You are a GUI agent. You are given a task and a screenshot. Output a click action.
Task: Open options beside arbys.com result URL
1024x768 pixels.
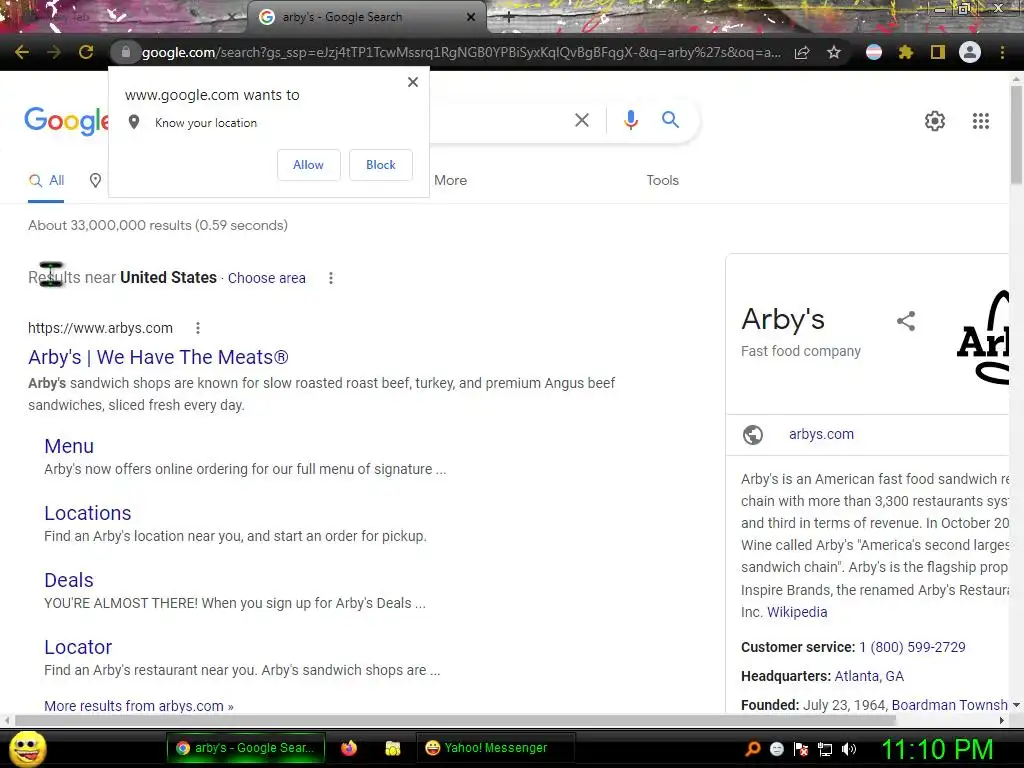point(198,328)
